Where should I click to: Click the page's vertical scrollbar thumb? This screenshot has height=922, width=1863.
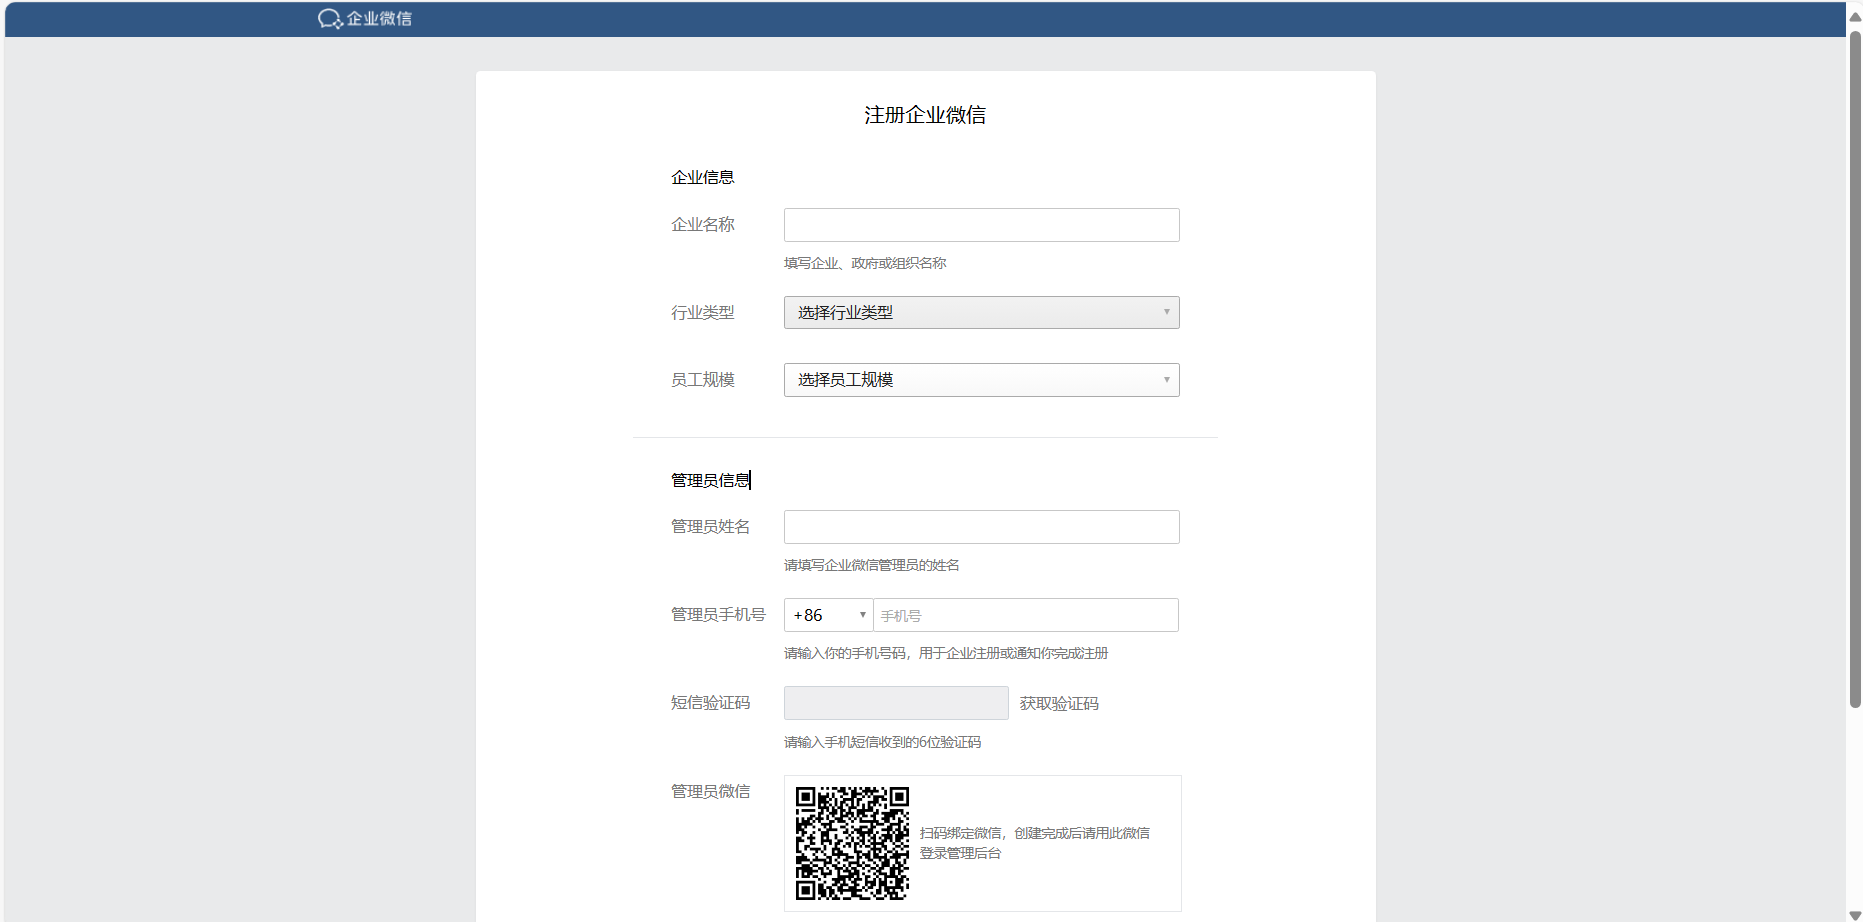point(1855,370)
